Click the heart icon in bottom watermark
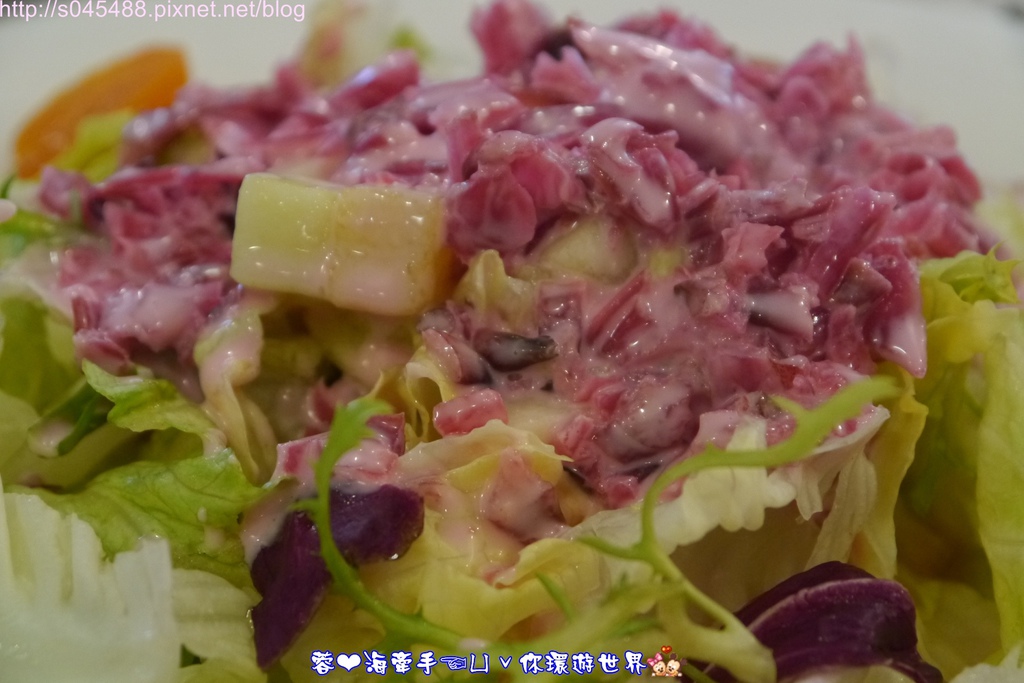 pyautogui.click(x=348, y=663)
